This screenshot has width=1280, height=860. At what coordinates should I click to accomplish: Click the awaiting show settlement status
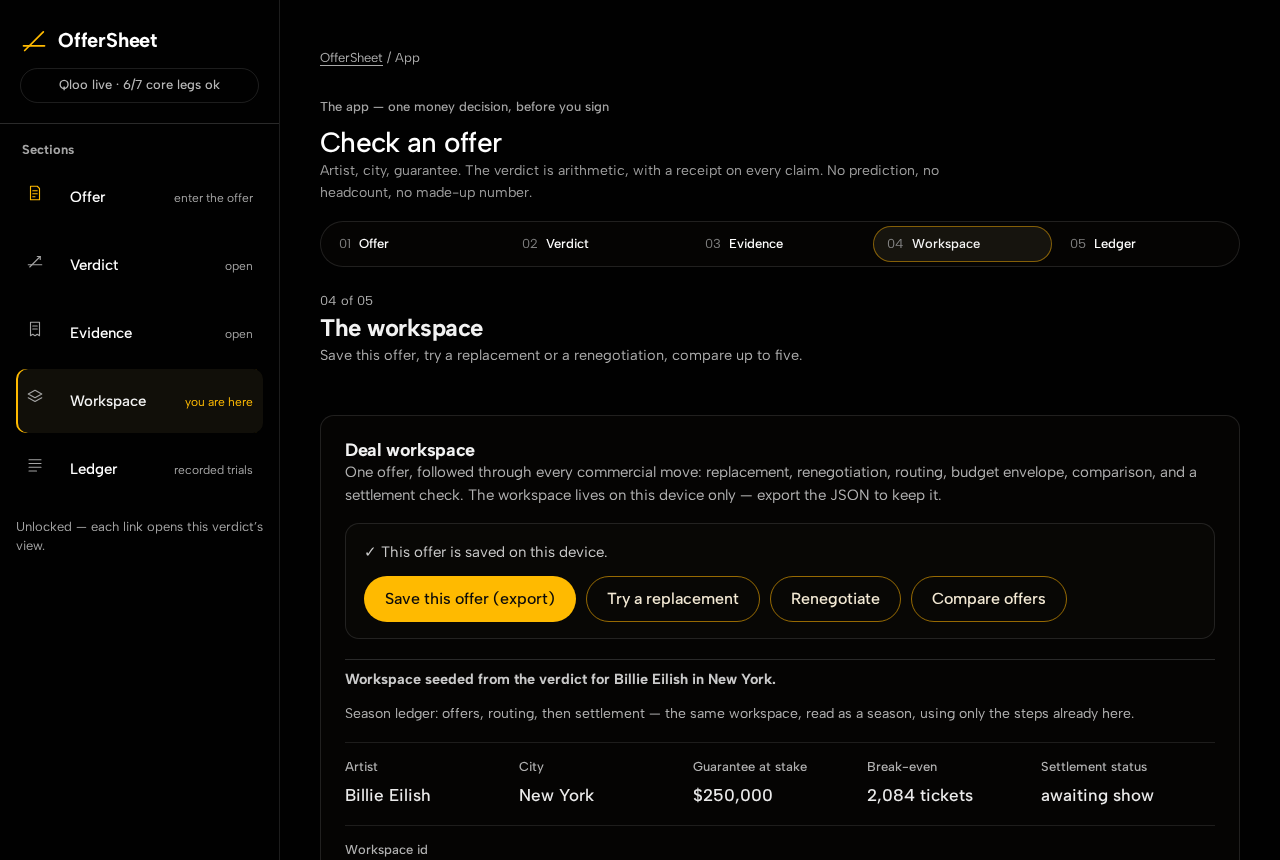(x=1097, y=796)
